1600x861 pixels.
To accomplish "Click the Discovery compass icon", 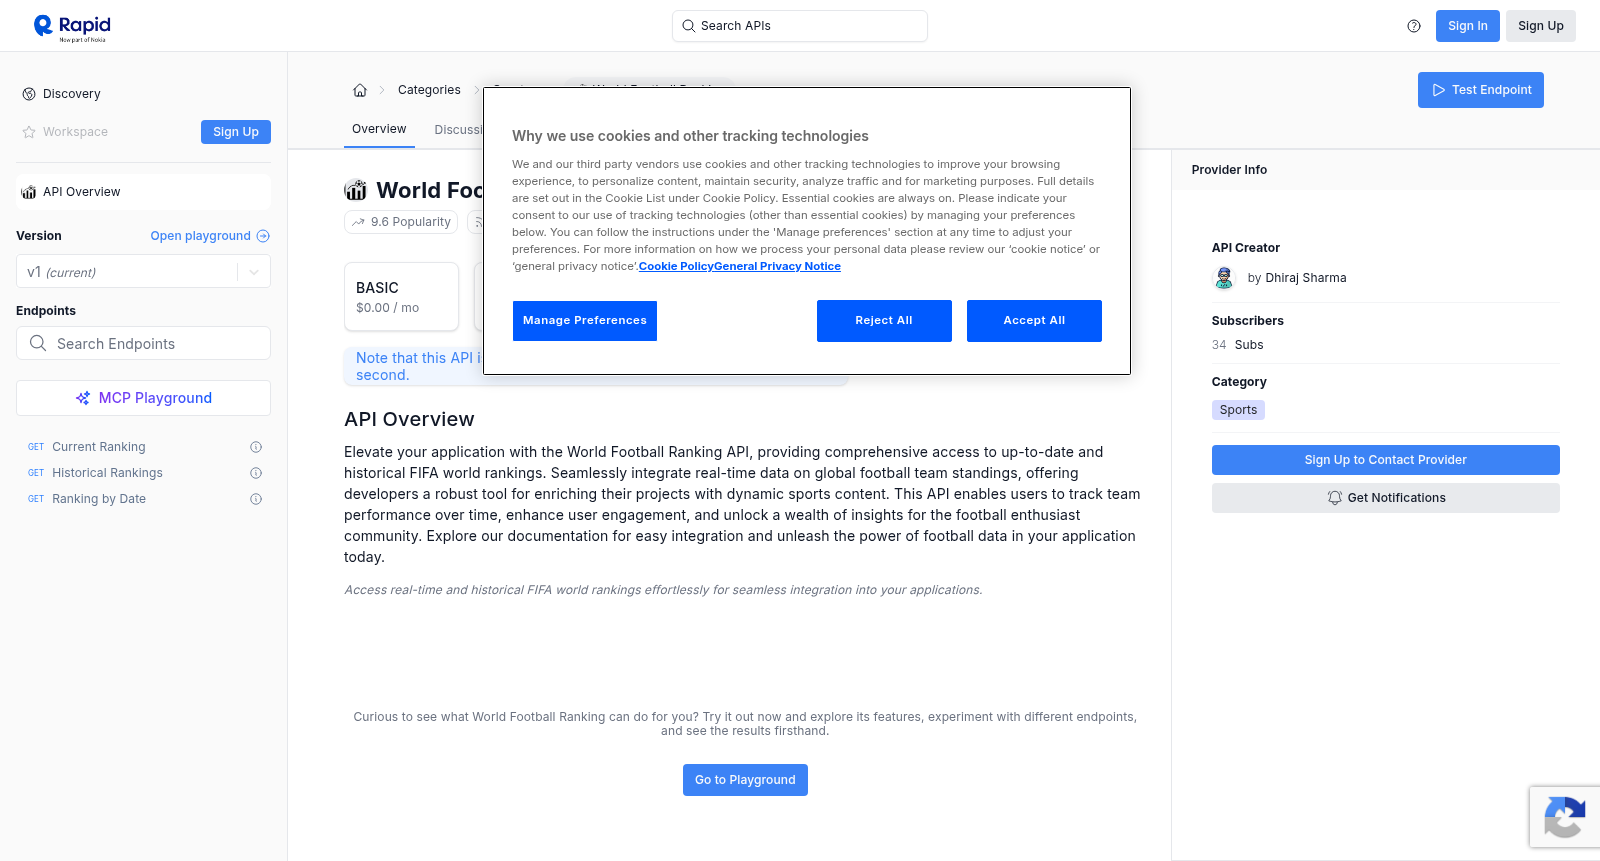I will click(29, 94).
